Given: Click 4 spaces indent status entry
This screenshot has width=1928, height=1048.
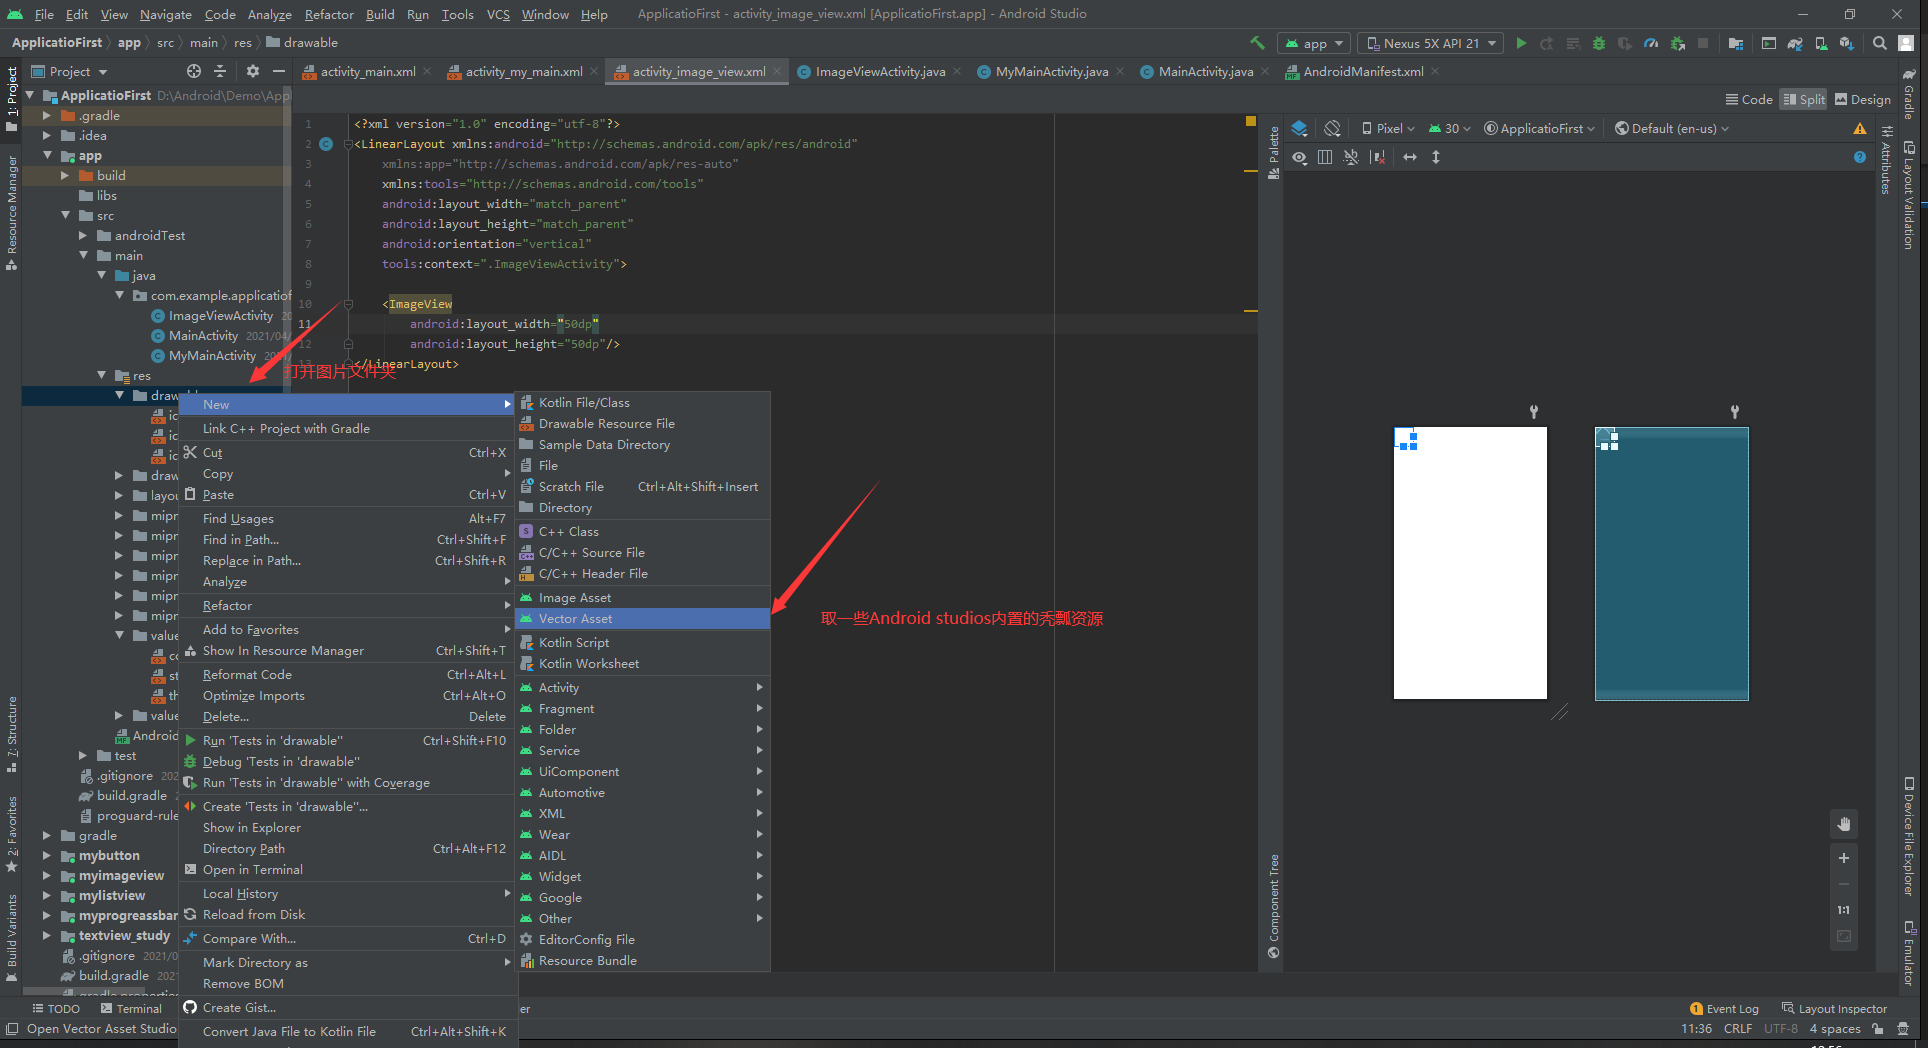Looking at the screenshot, I should point(1835,1029).
